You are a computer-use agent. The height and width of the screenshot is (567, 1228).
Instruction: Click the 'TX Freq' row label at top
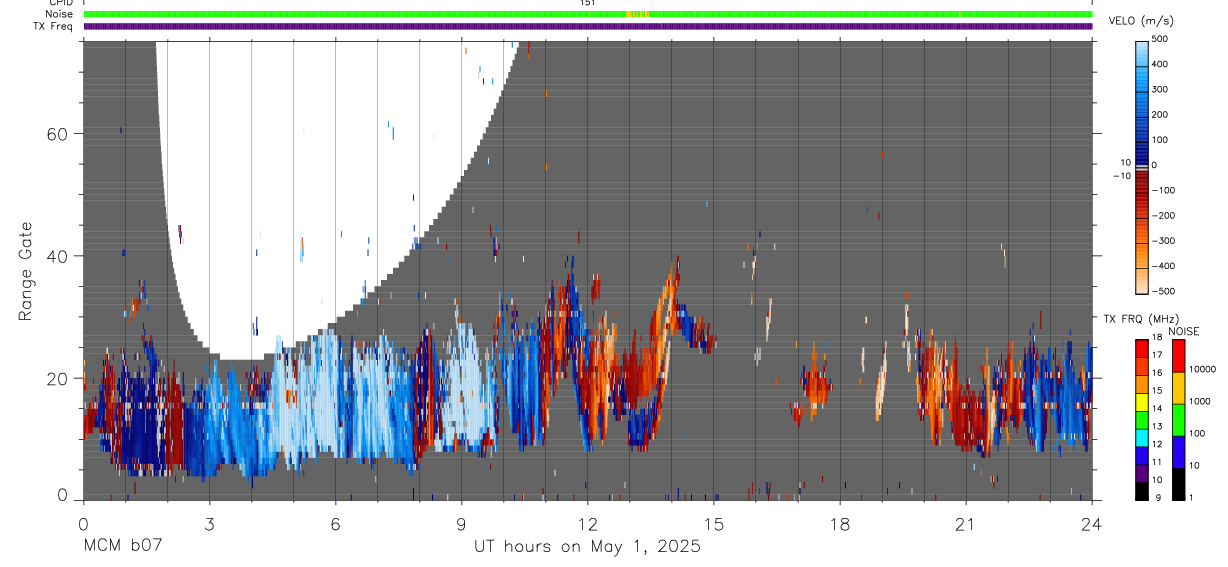click(x=54, y=26)
